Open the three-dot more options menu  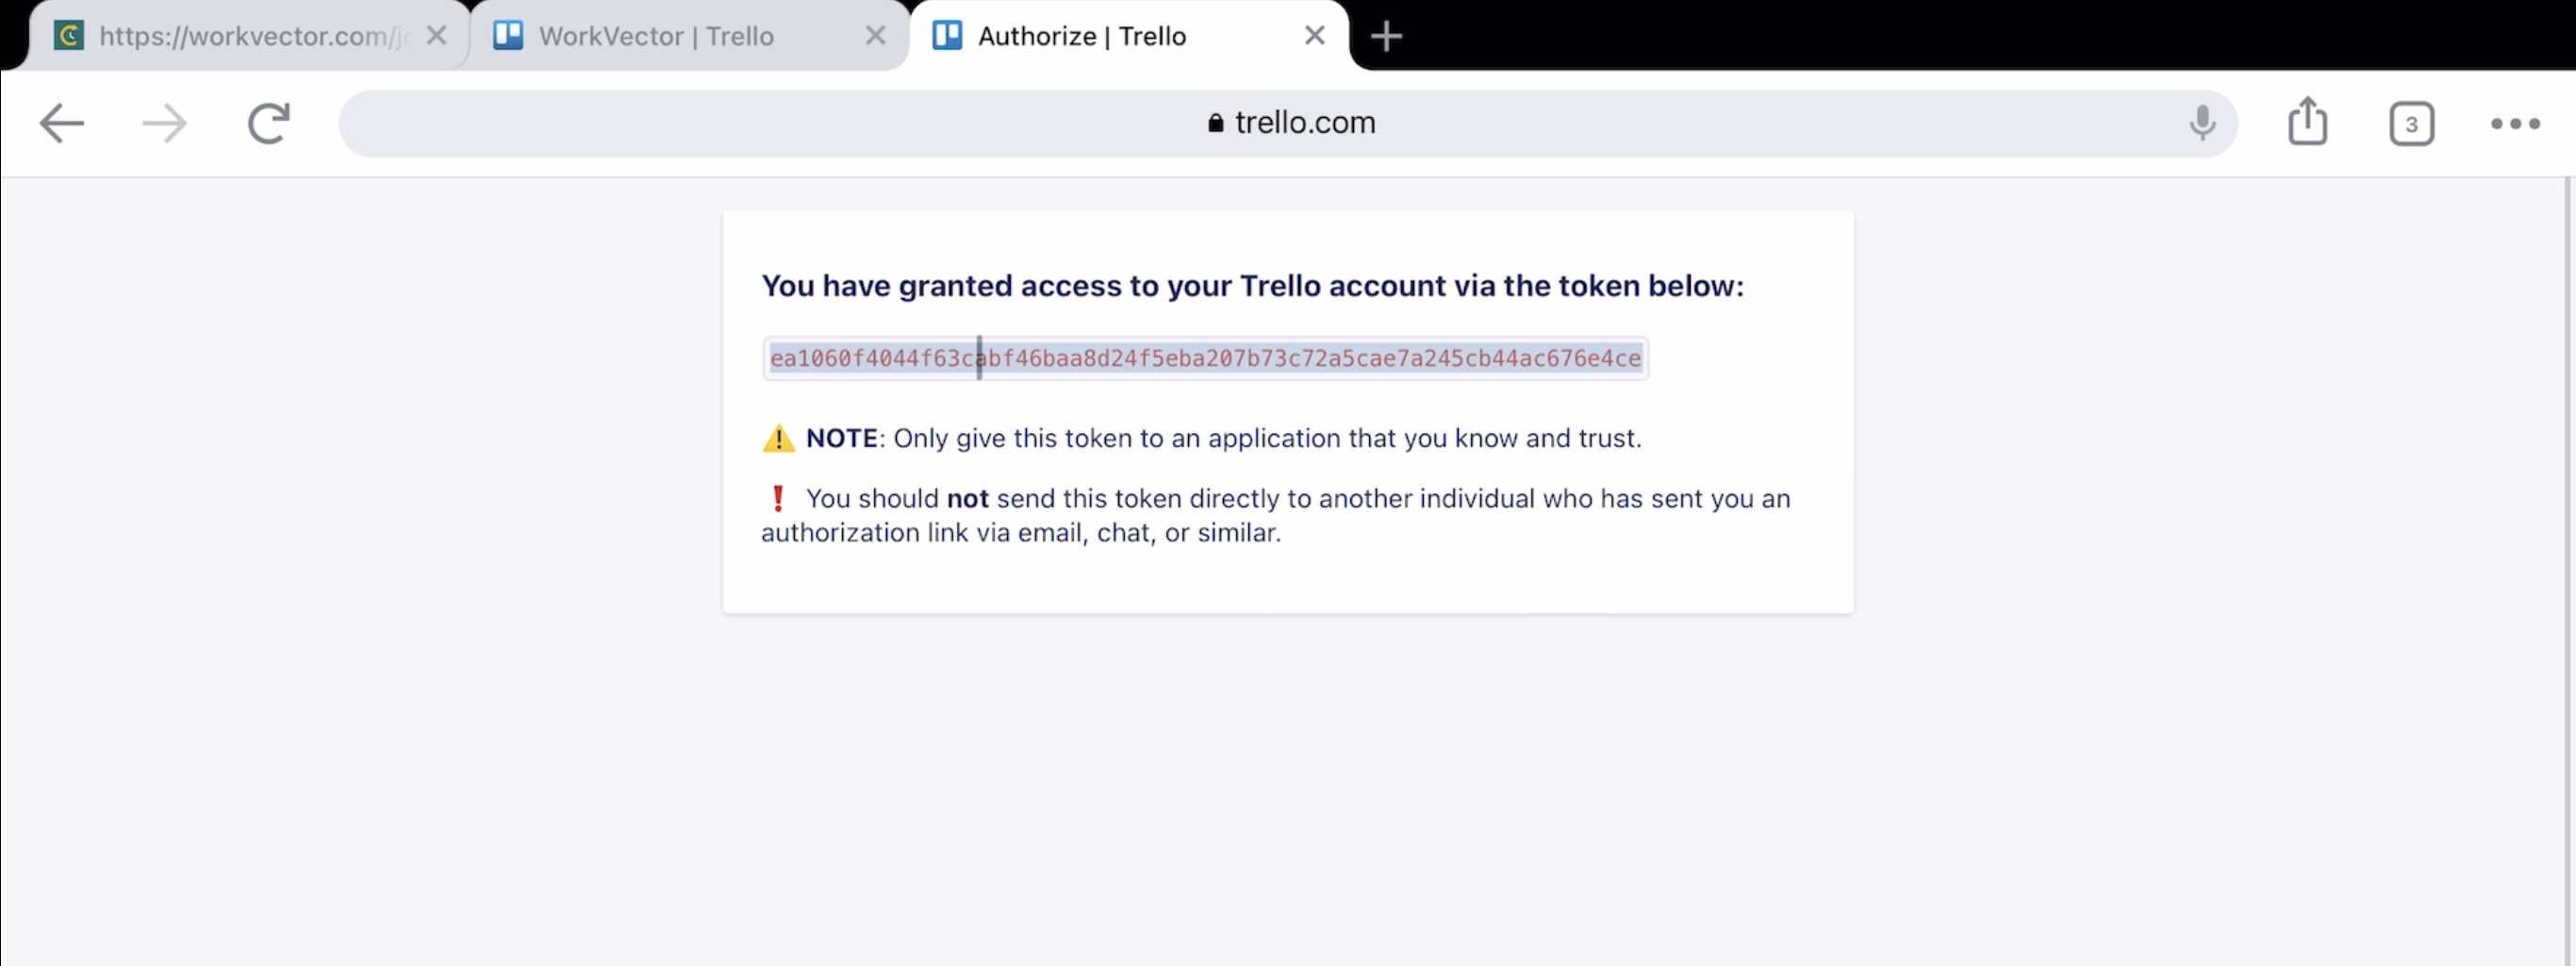click(x=2514, y=124)
